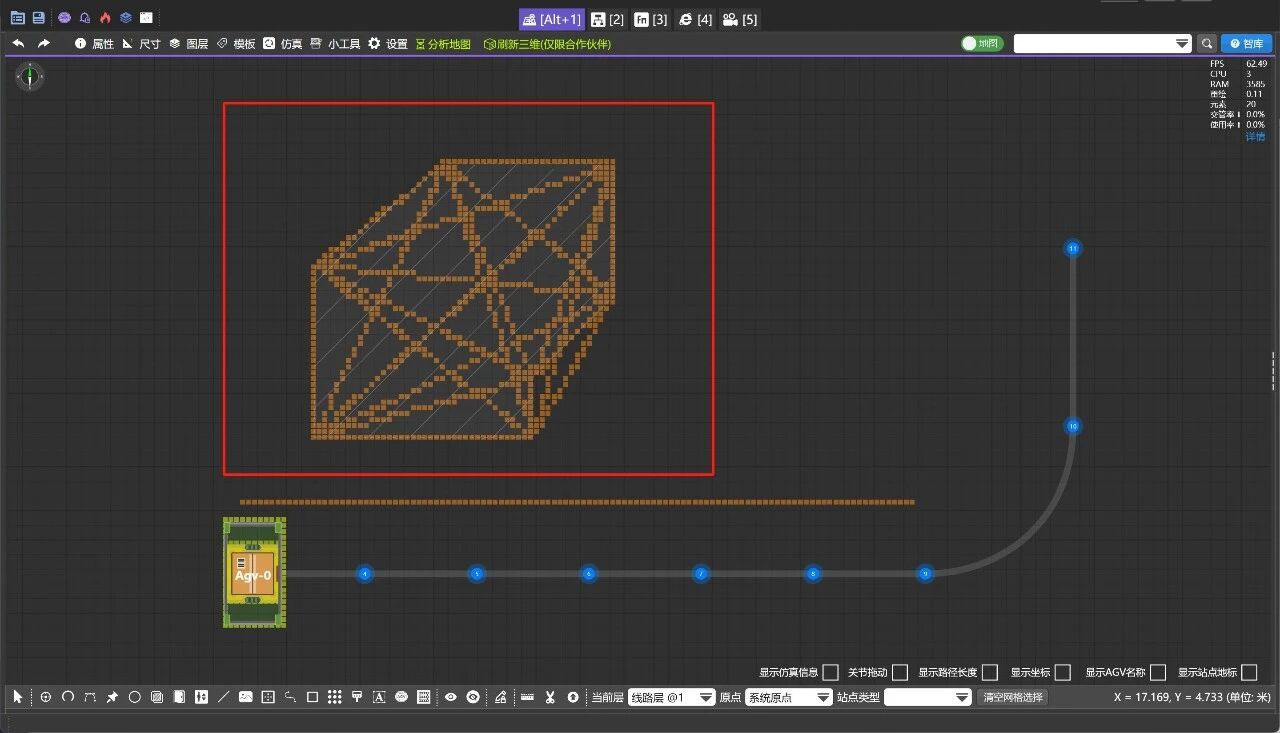Select the text box 'A' tool
1280x733 pixels.
click(379, 697)
